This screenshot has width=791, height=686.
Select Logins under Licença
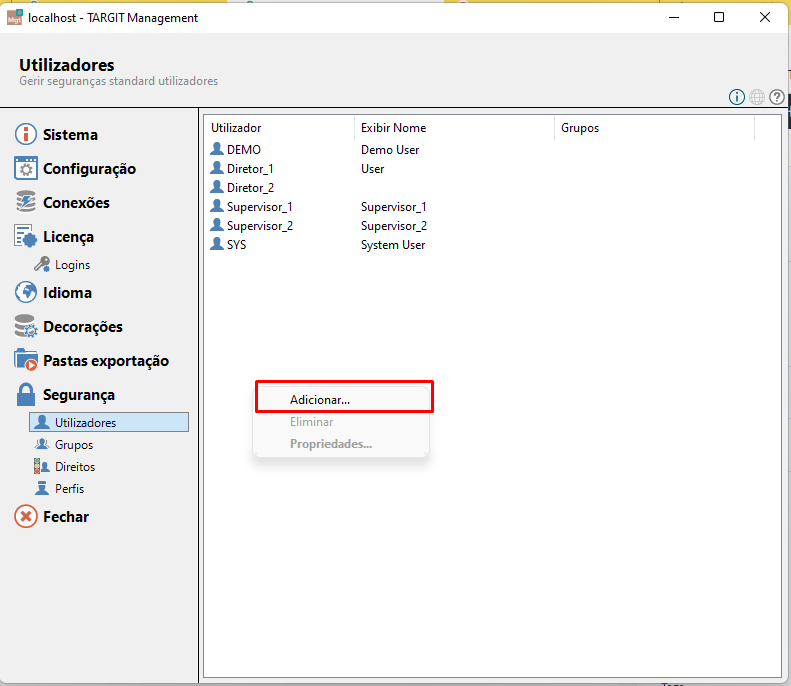tap(72, 265)
